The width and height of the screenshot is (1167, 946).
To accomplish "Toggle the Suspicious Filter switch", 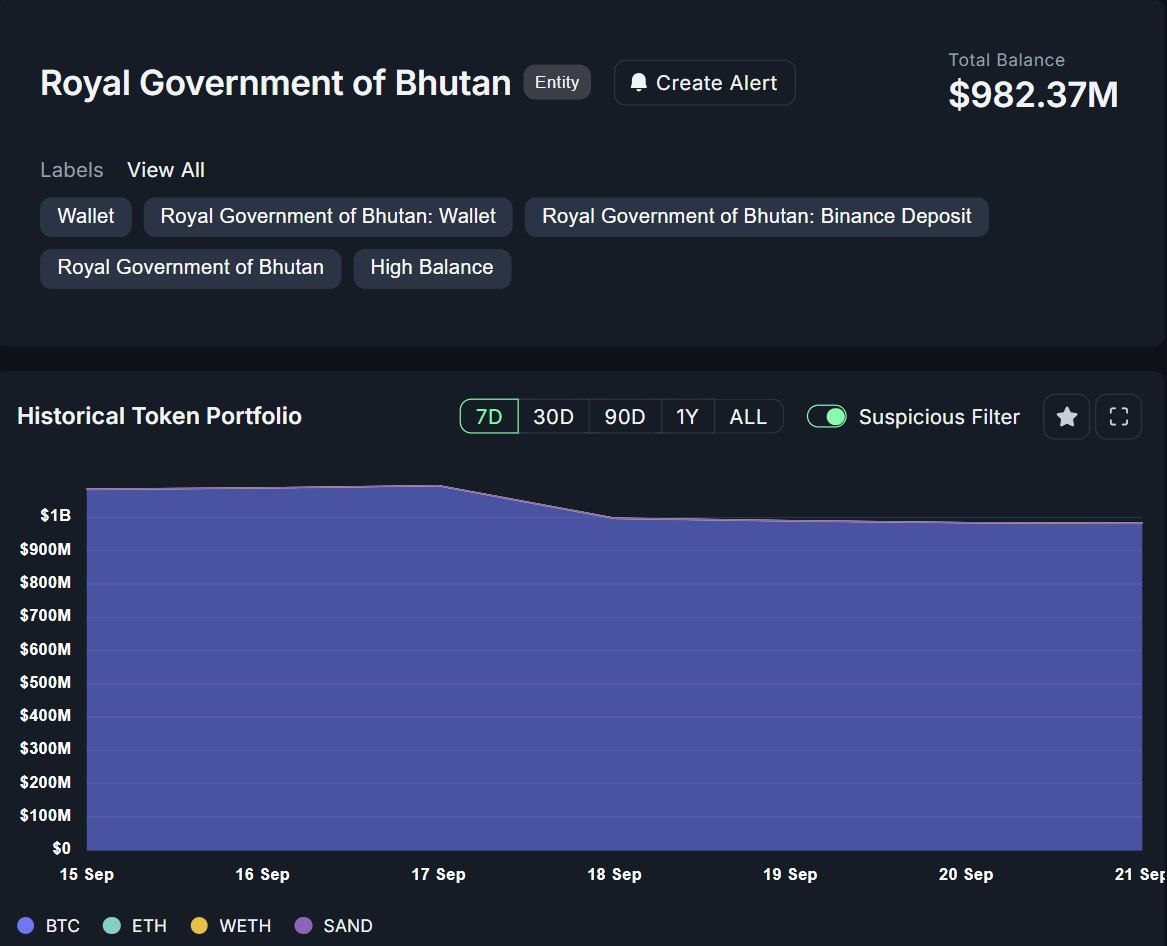I will [827, 417].
